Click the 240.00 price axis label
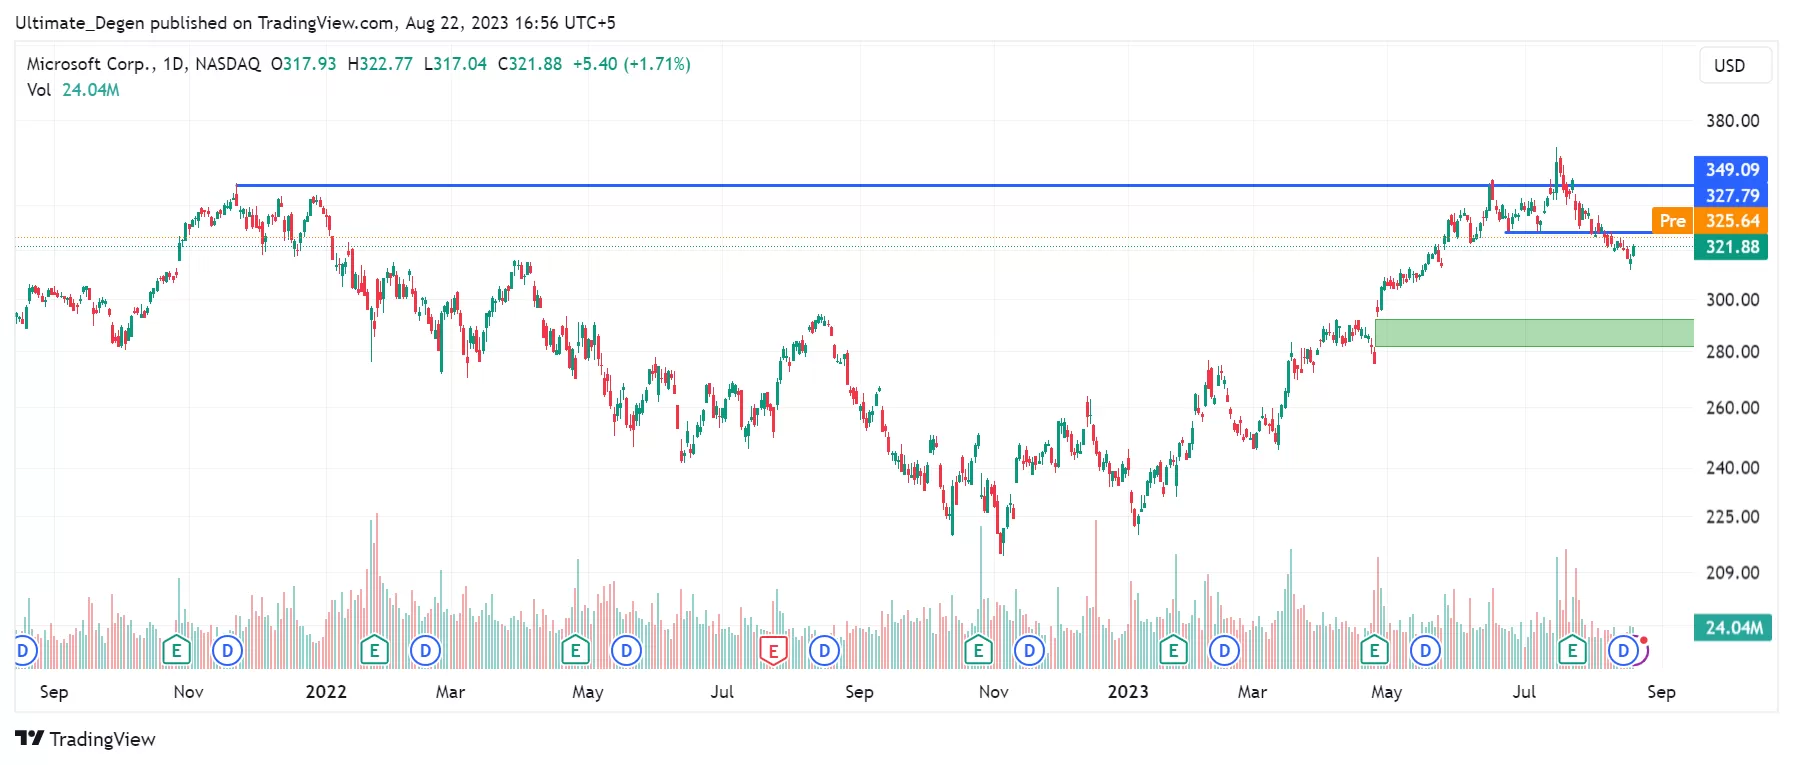1793x765 pixels. coord(1733,468)
